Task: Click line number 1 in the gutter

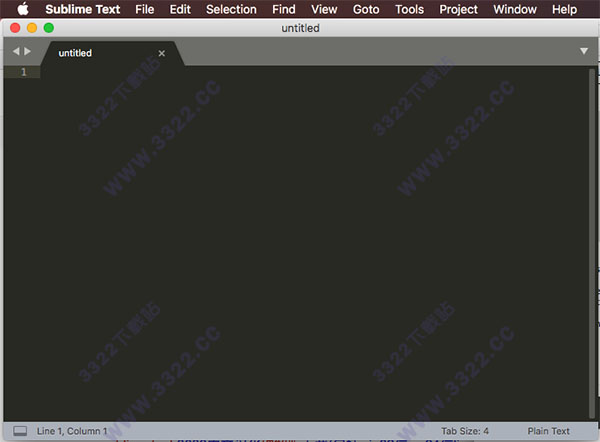Action: [23, 72]
